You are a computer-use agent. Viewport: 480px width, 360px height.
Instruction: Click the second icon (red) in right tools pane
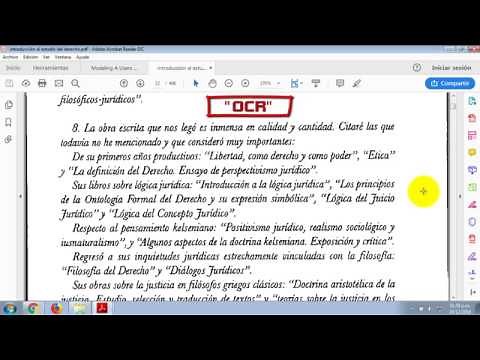tap(472, 118)
